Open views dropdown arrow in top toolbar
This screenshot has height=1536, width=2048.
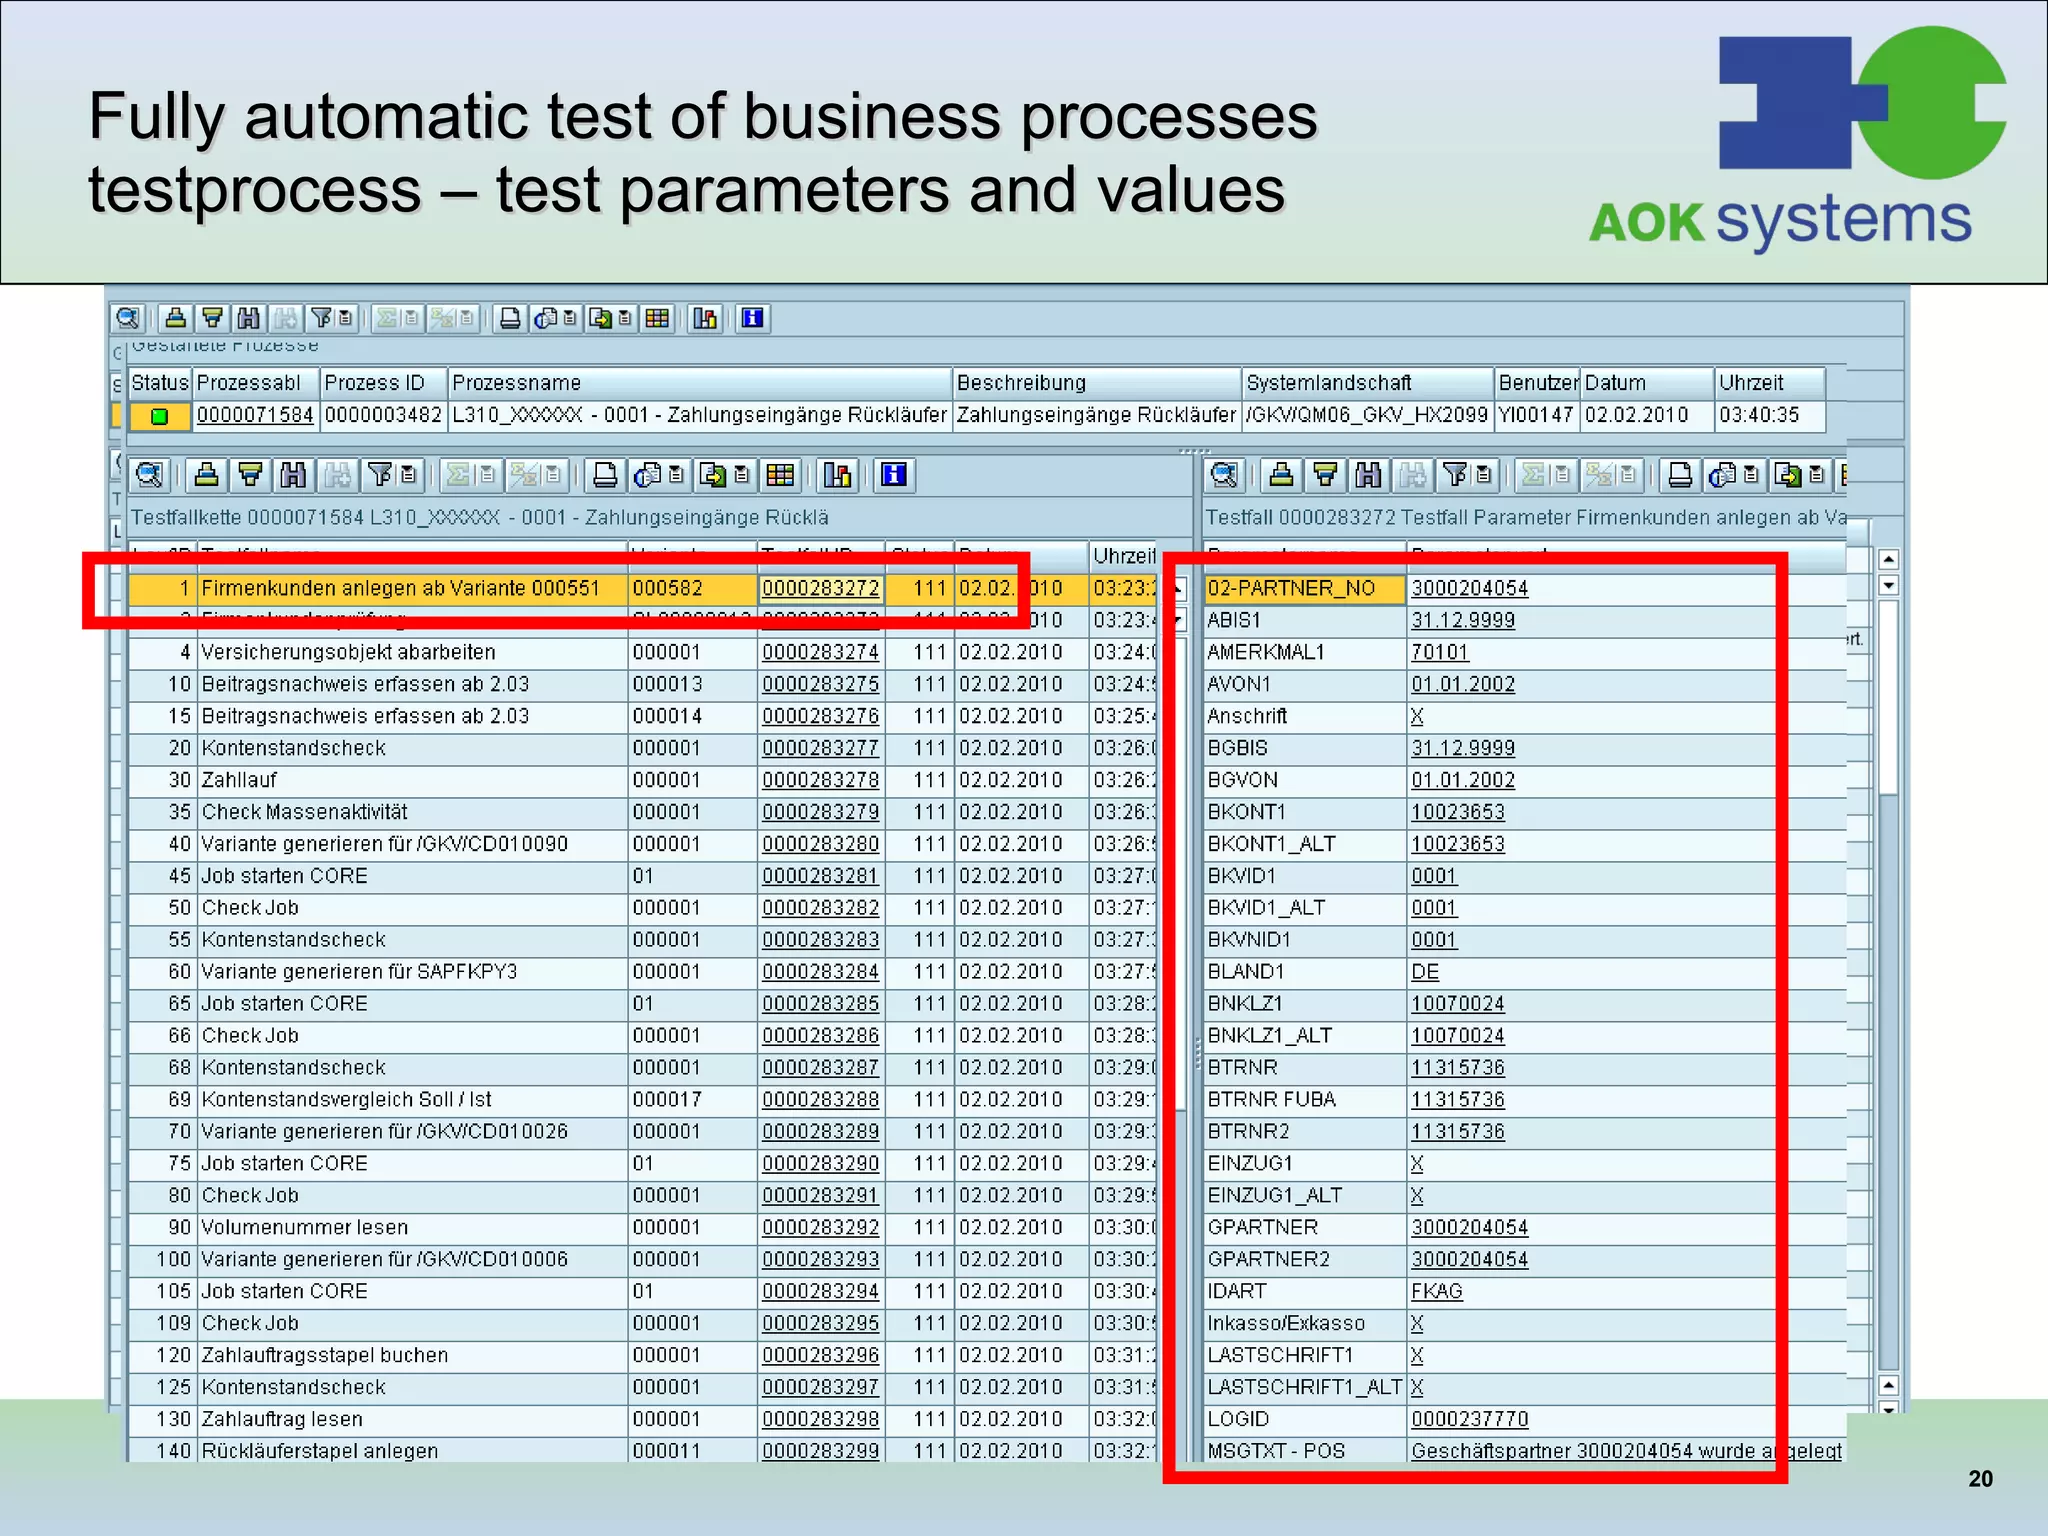point(570,318)
